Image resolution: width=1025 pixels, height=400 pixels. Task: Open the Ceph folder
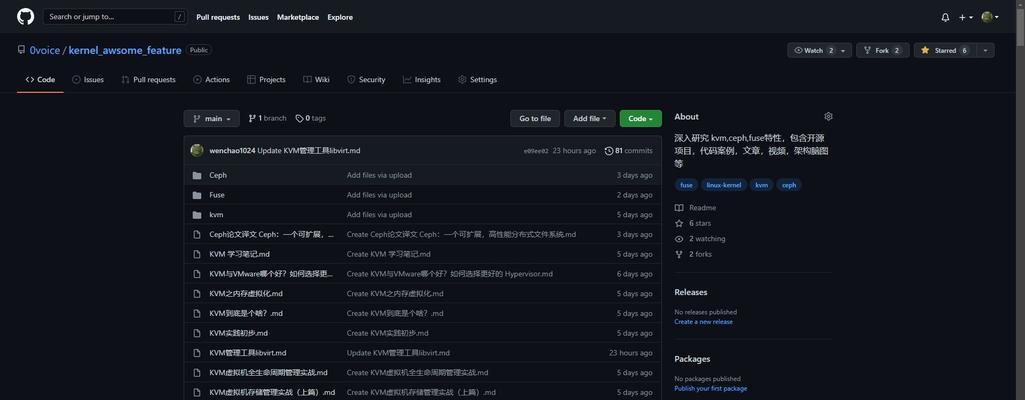point(218,175)
